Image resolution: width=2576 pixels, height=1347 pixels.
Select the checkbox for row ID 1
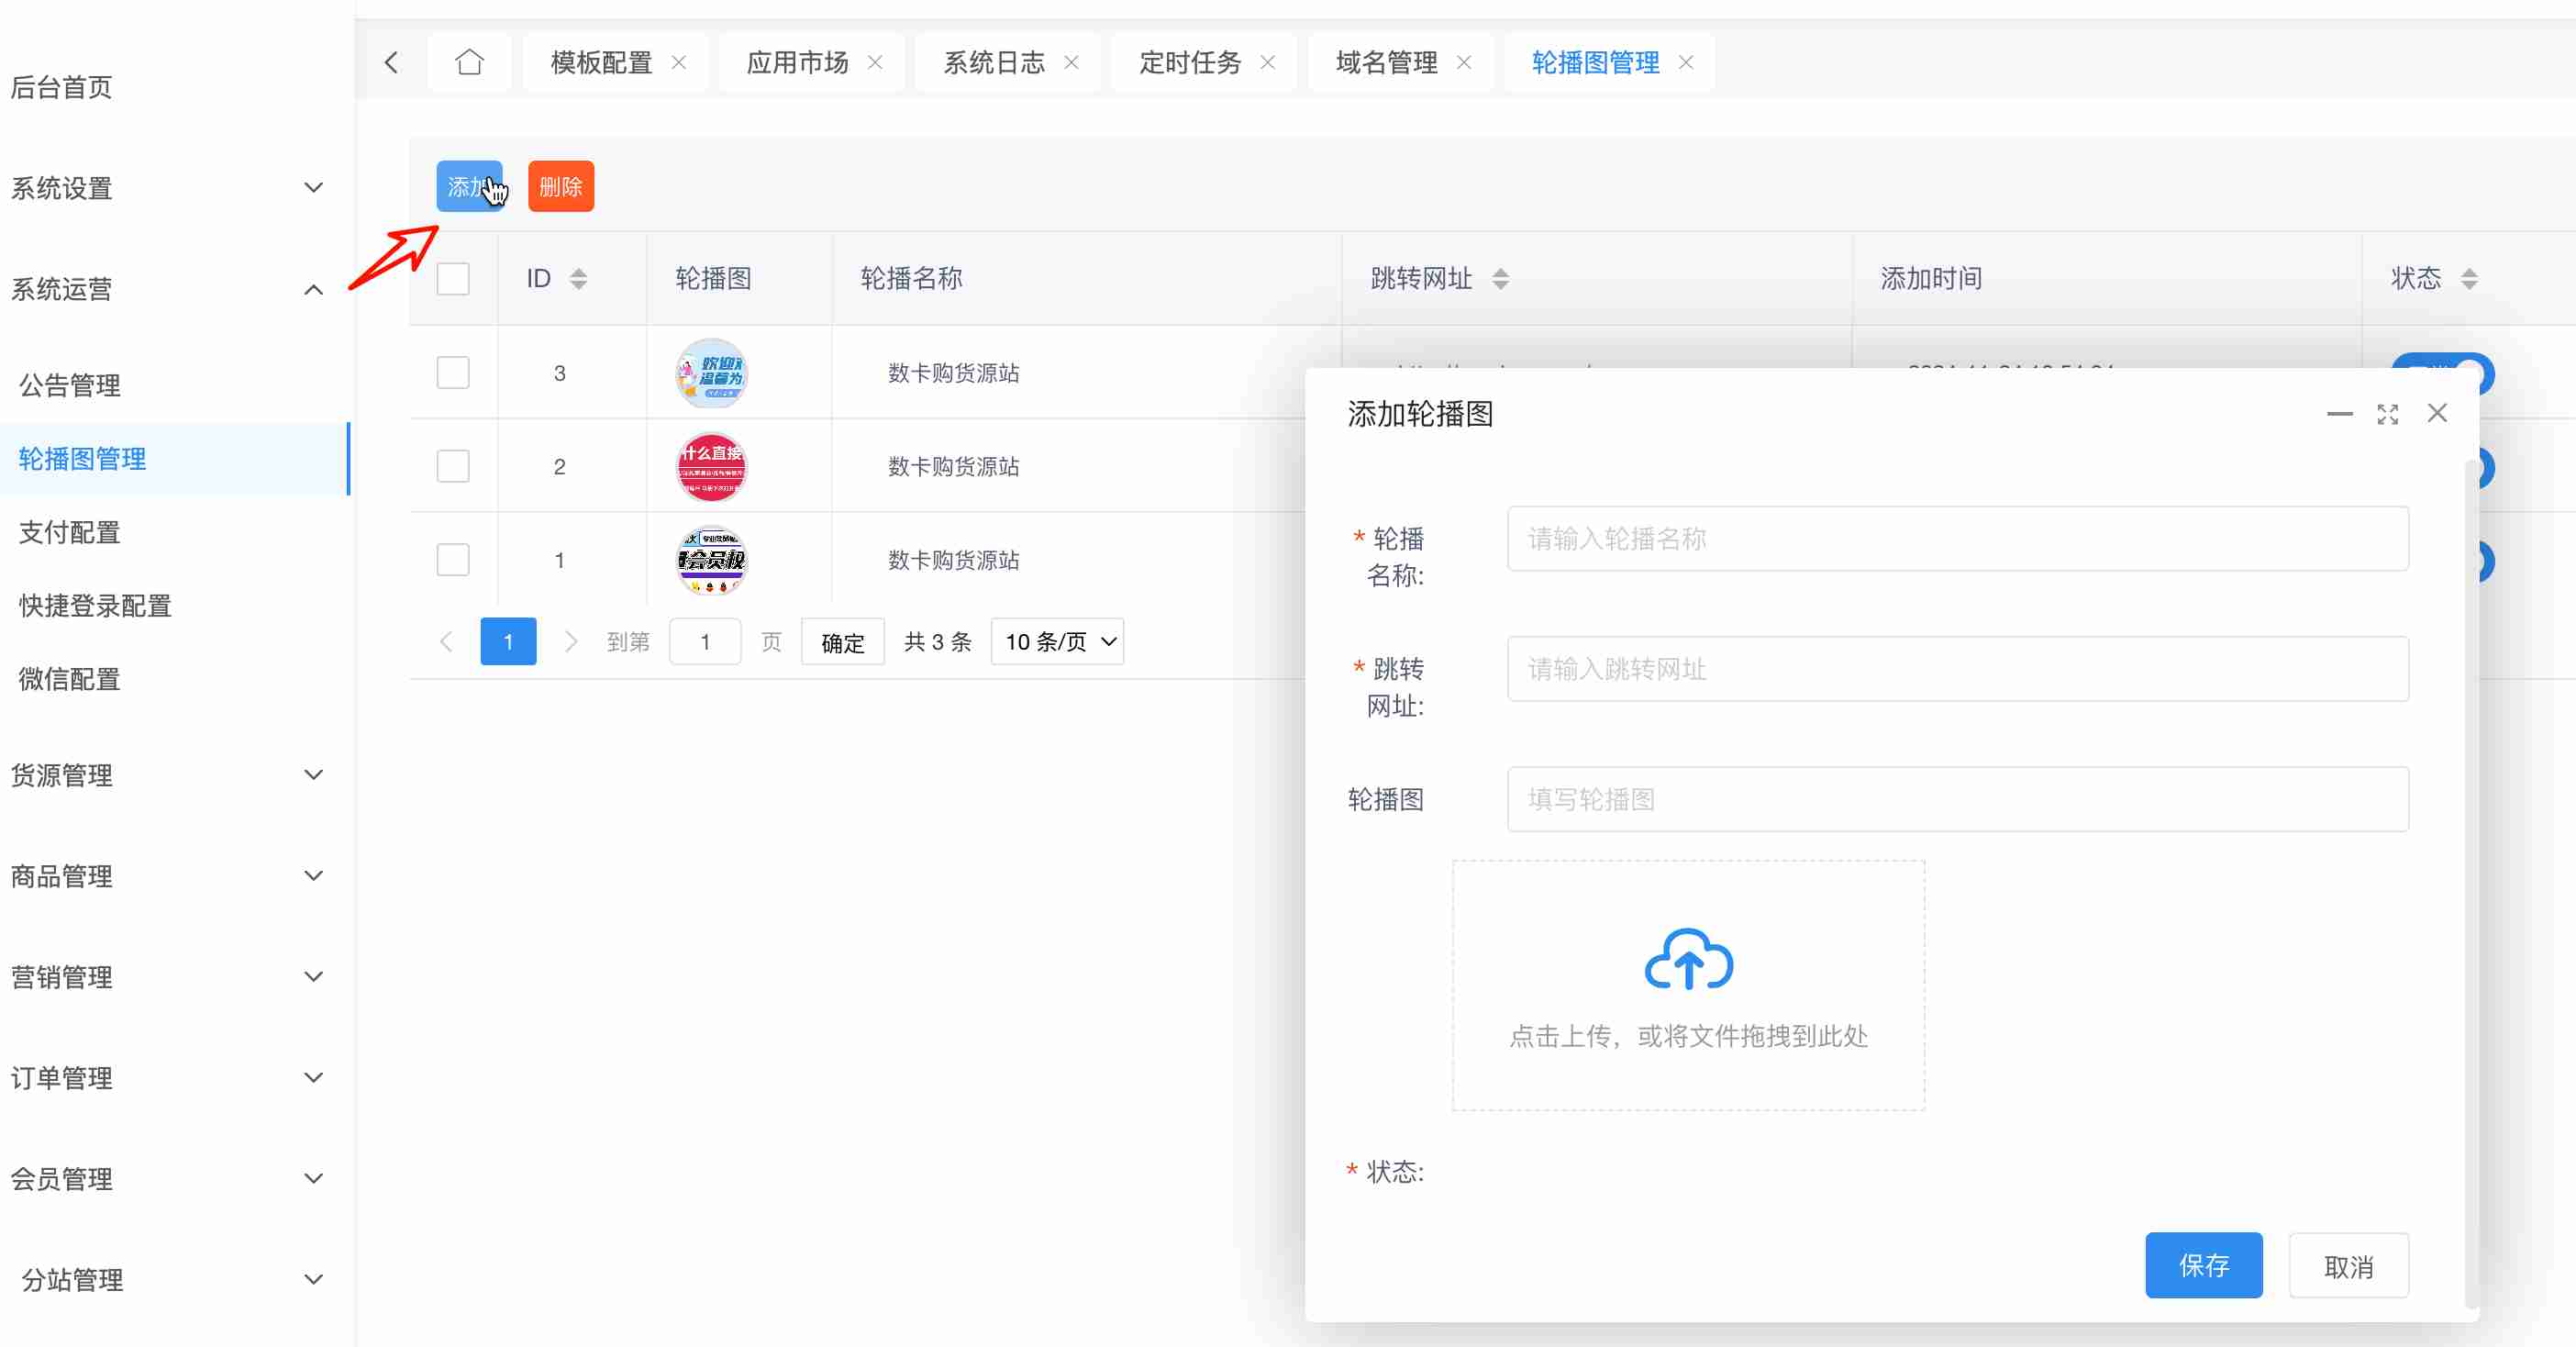click(453, 560)
